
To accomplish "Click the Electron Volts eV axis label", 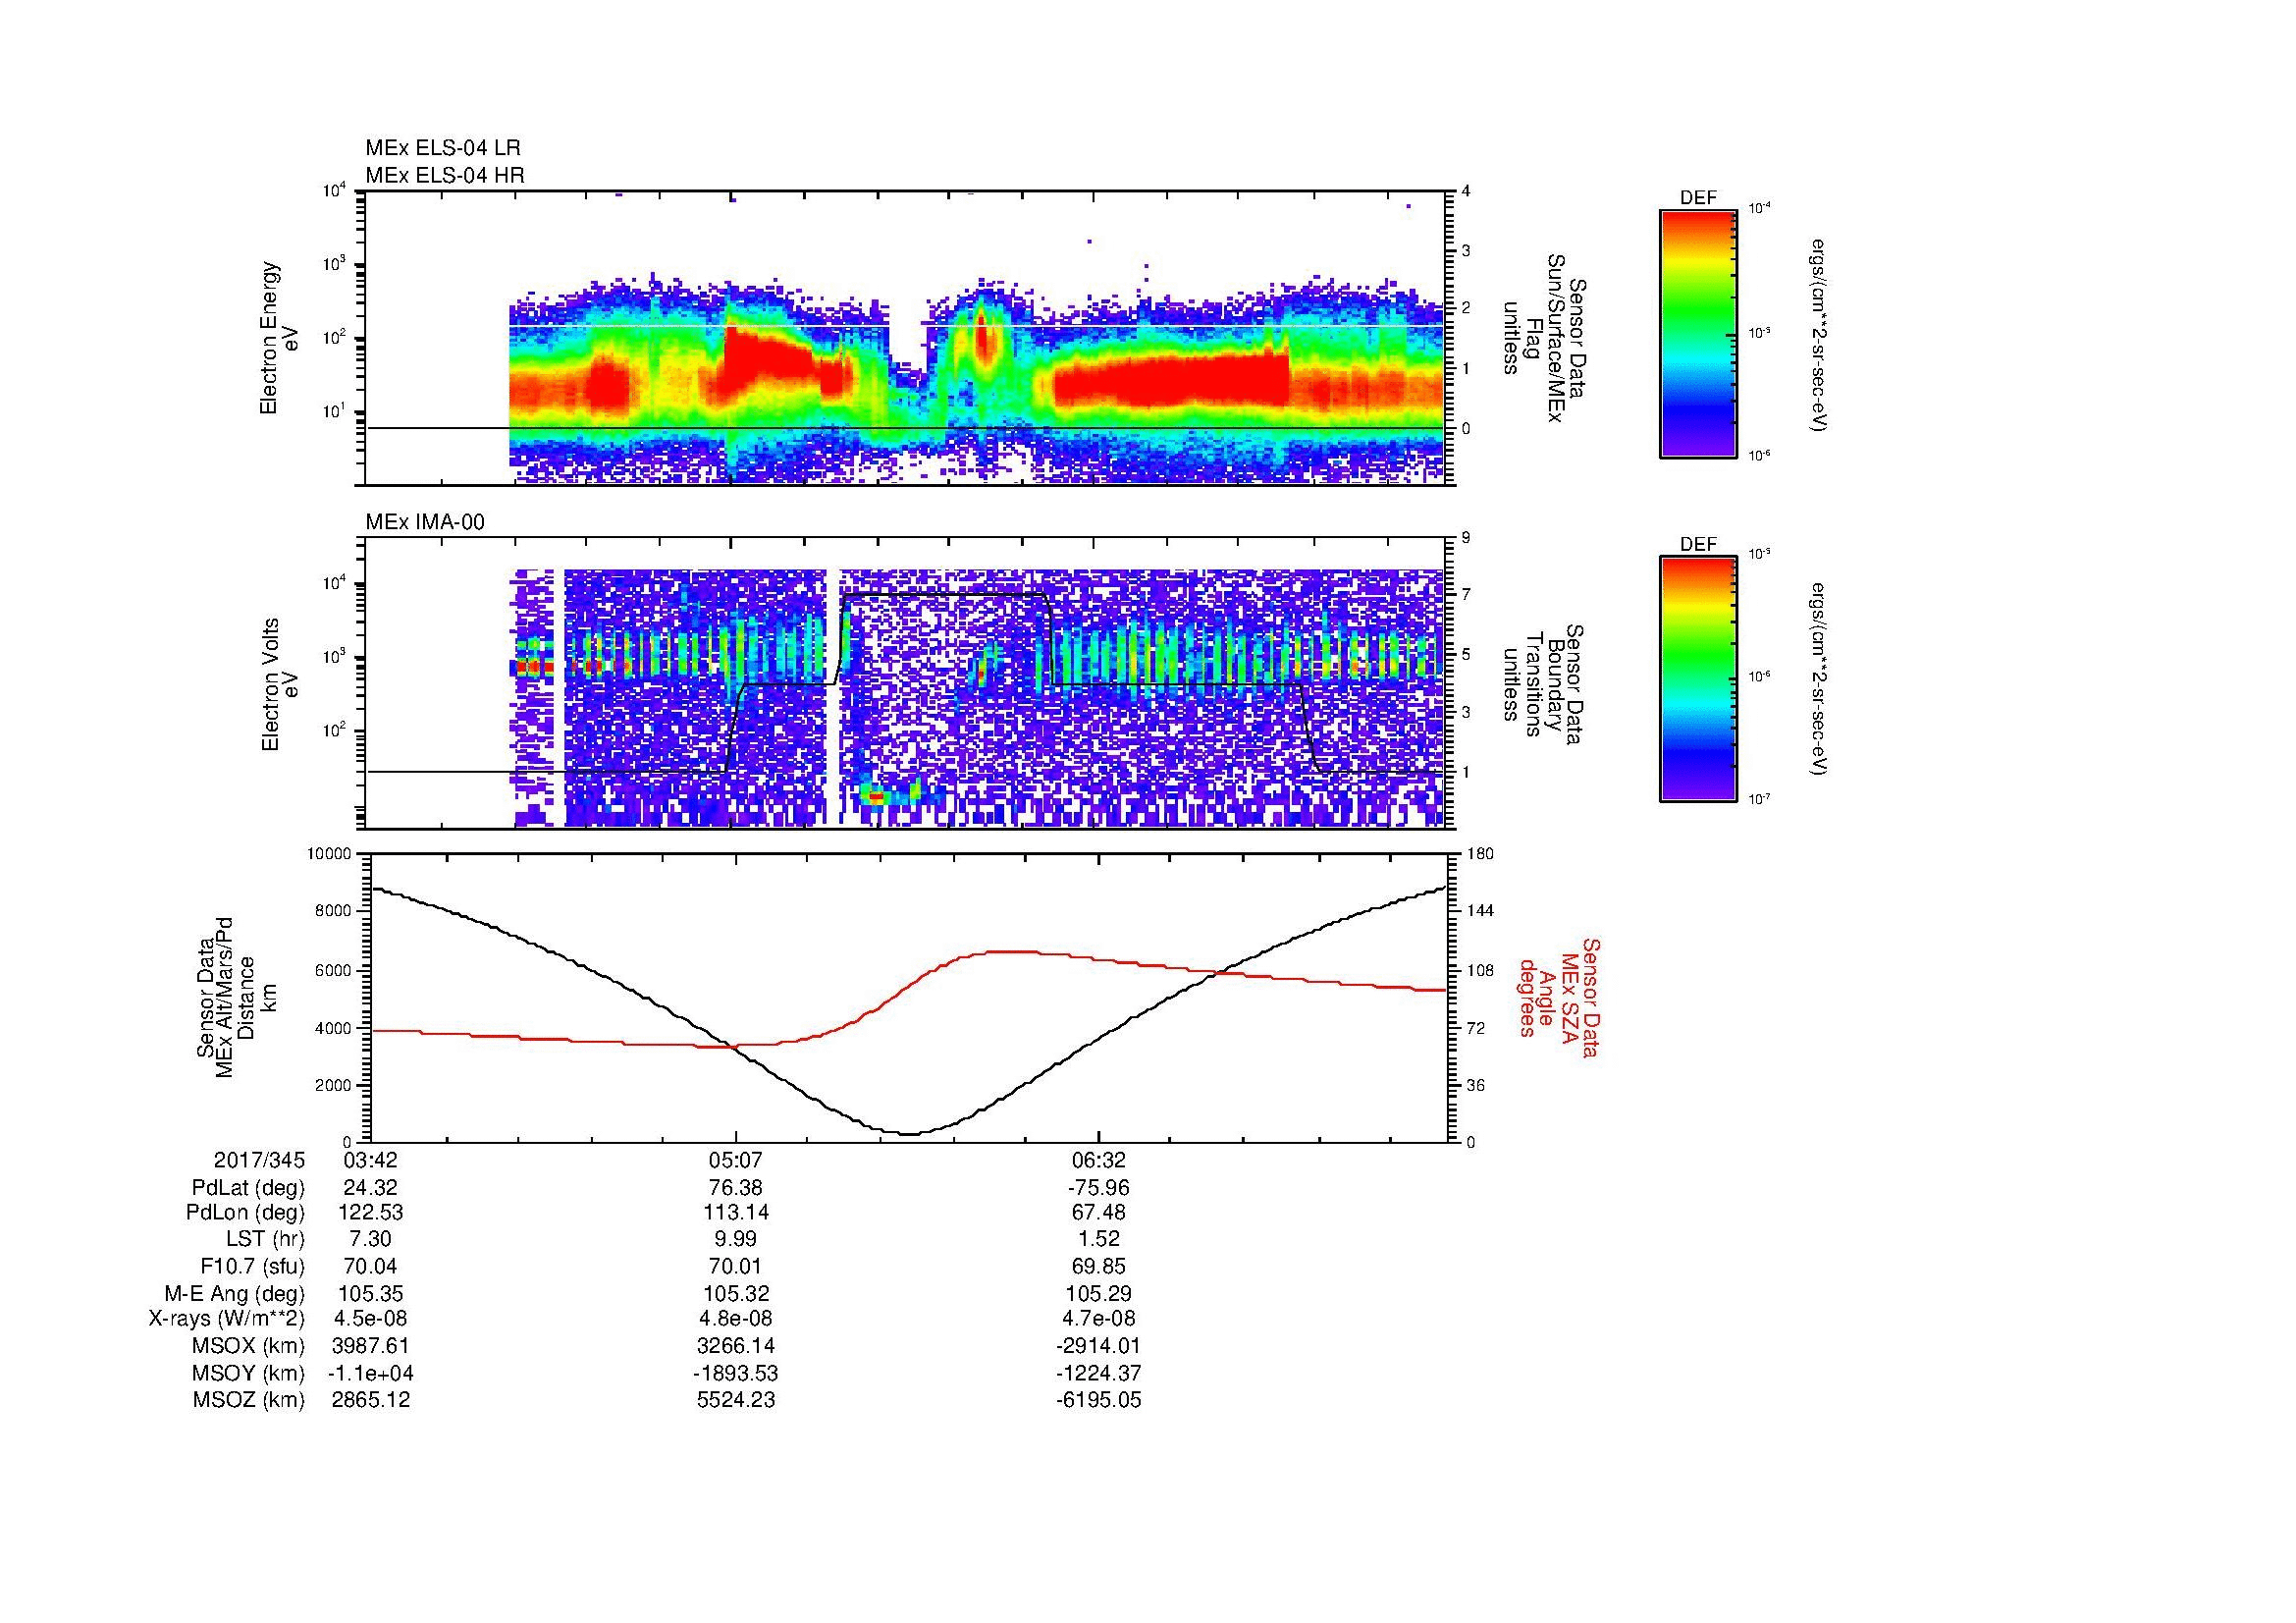I will pos(280,685).
